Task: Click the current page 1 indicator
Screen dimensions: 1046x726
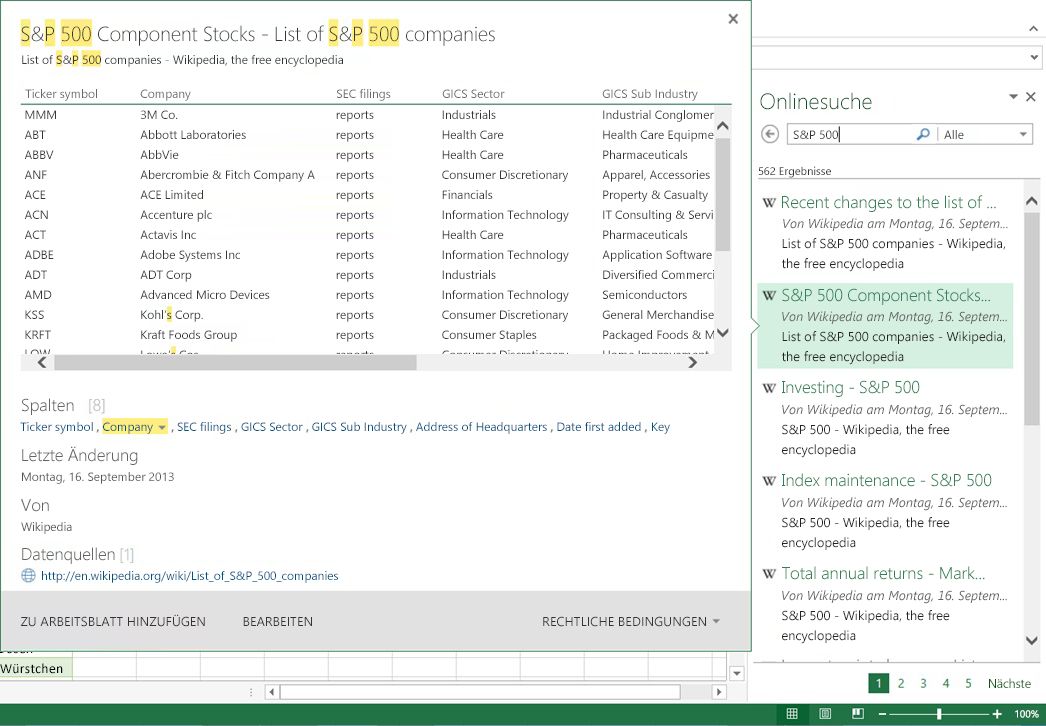Action: point(879,683)
